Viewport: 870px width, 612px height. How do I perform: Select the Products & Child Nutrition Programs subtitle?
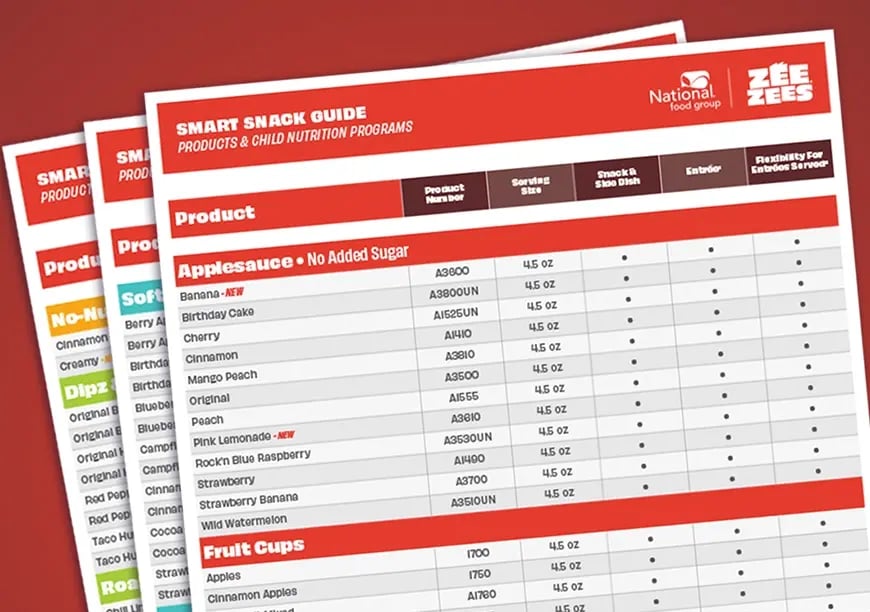[x=295, y=136]
